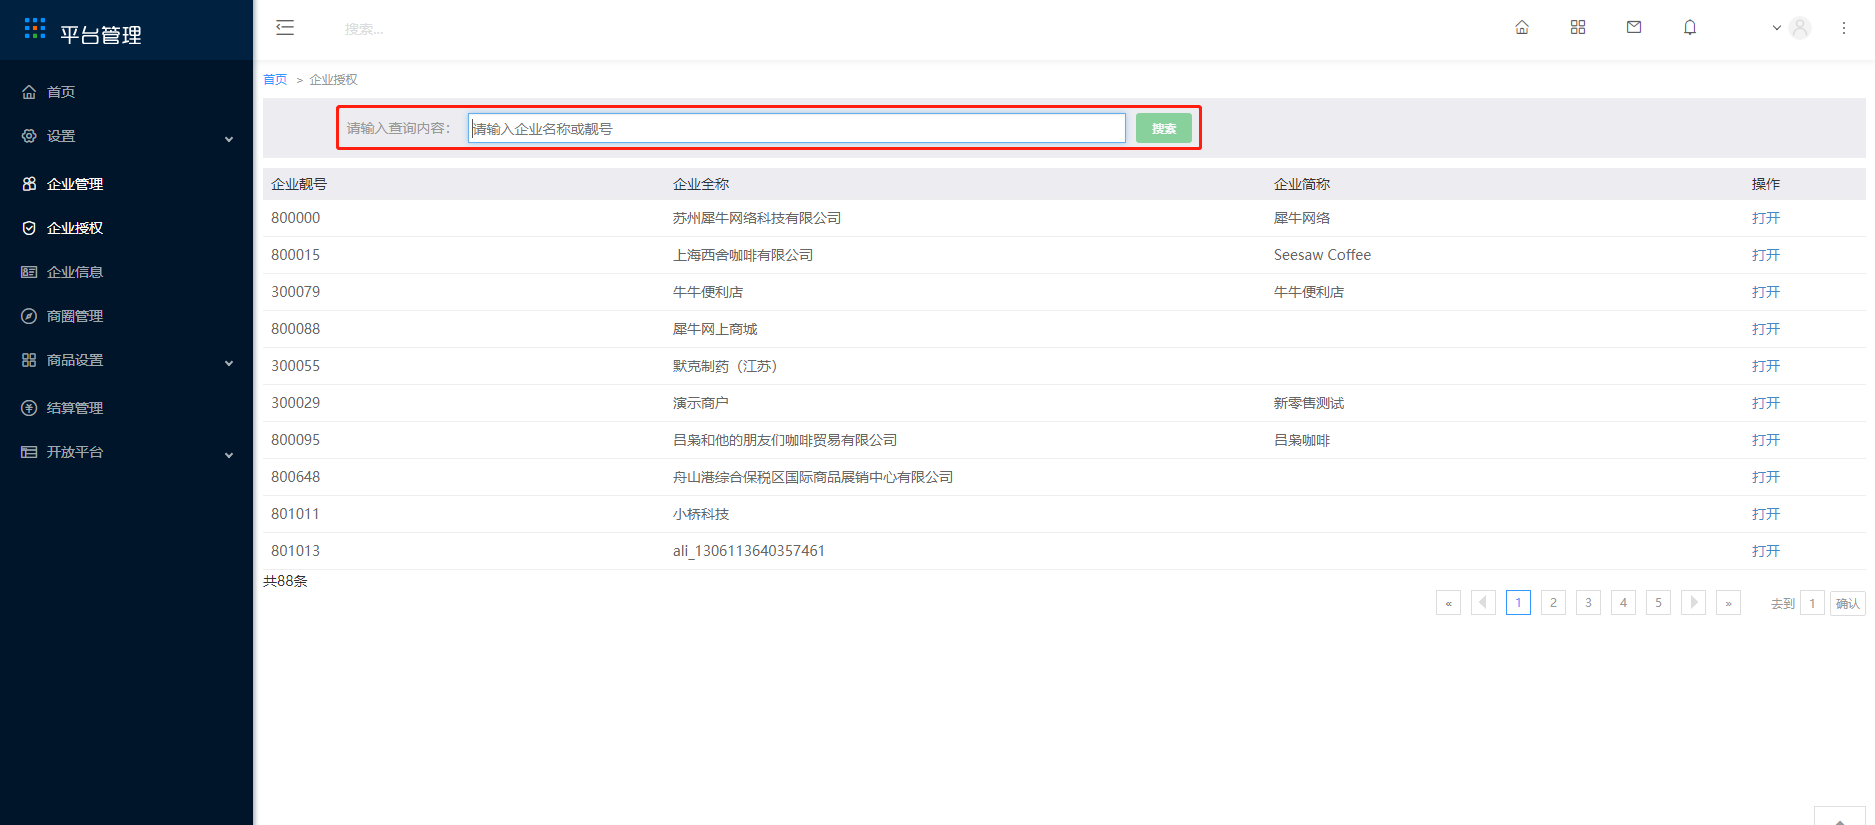
Task: Click 打开 for 苏州犀牛网络科技有限公司
Action: tap(1766, 218)
